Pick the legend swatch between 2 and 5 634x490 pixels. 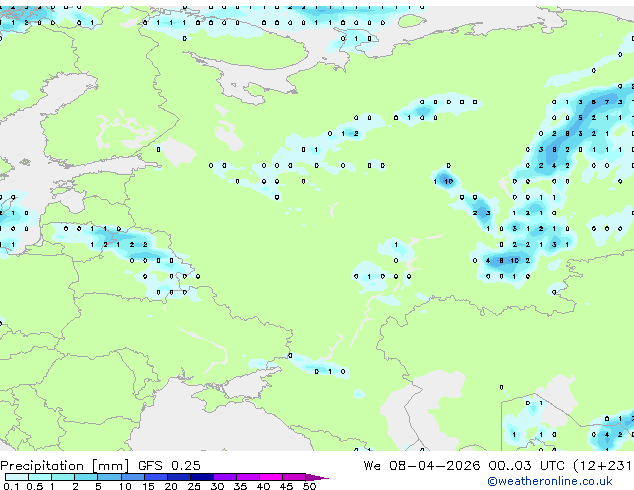click(86, 477)
